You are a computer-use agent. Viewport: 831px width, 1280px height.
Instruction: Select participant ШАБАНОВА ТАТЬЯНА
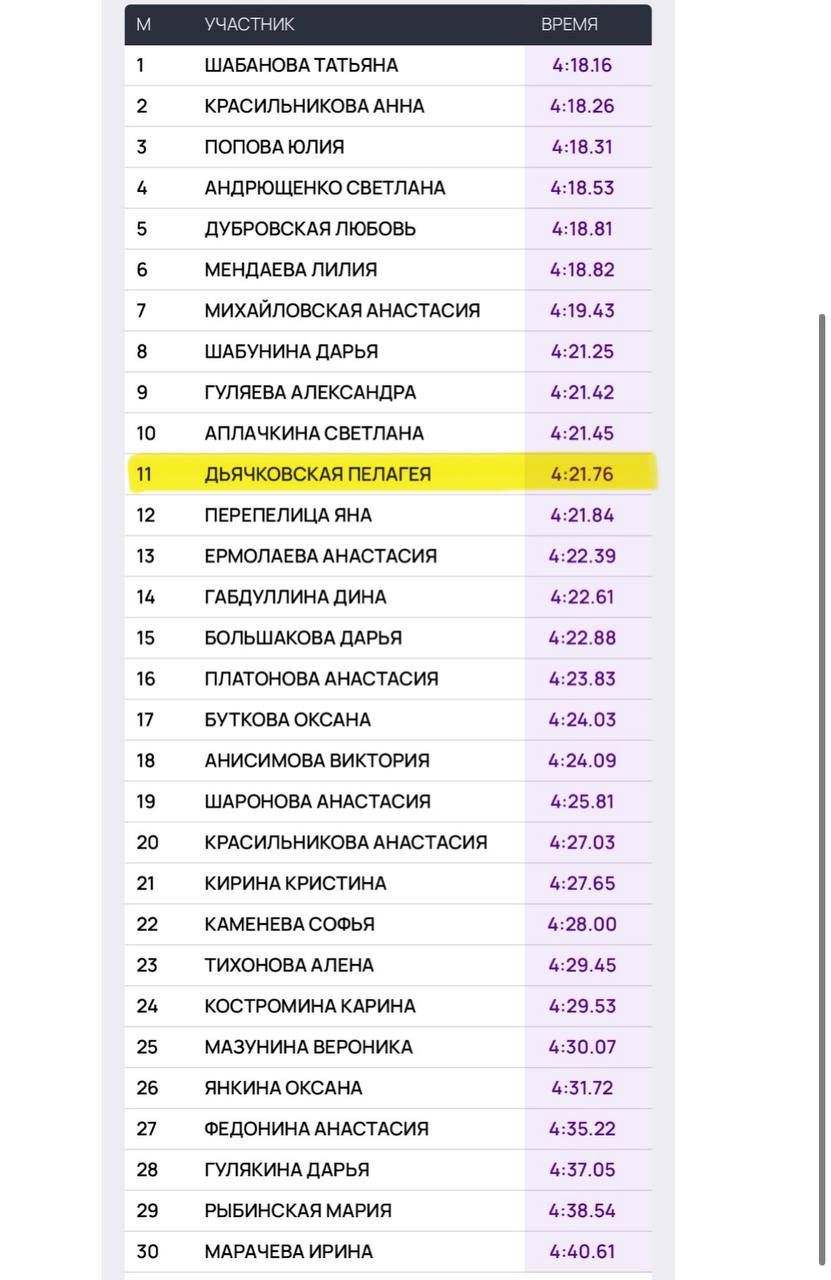point(301,66)
